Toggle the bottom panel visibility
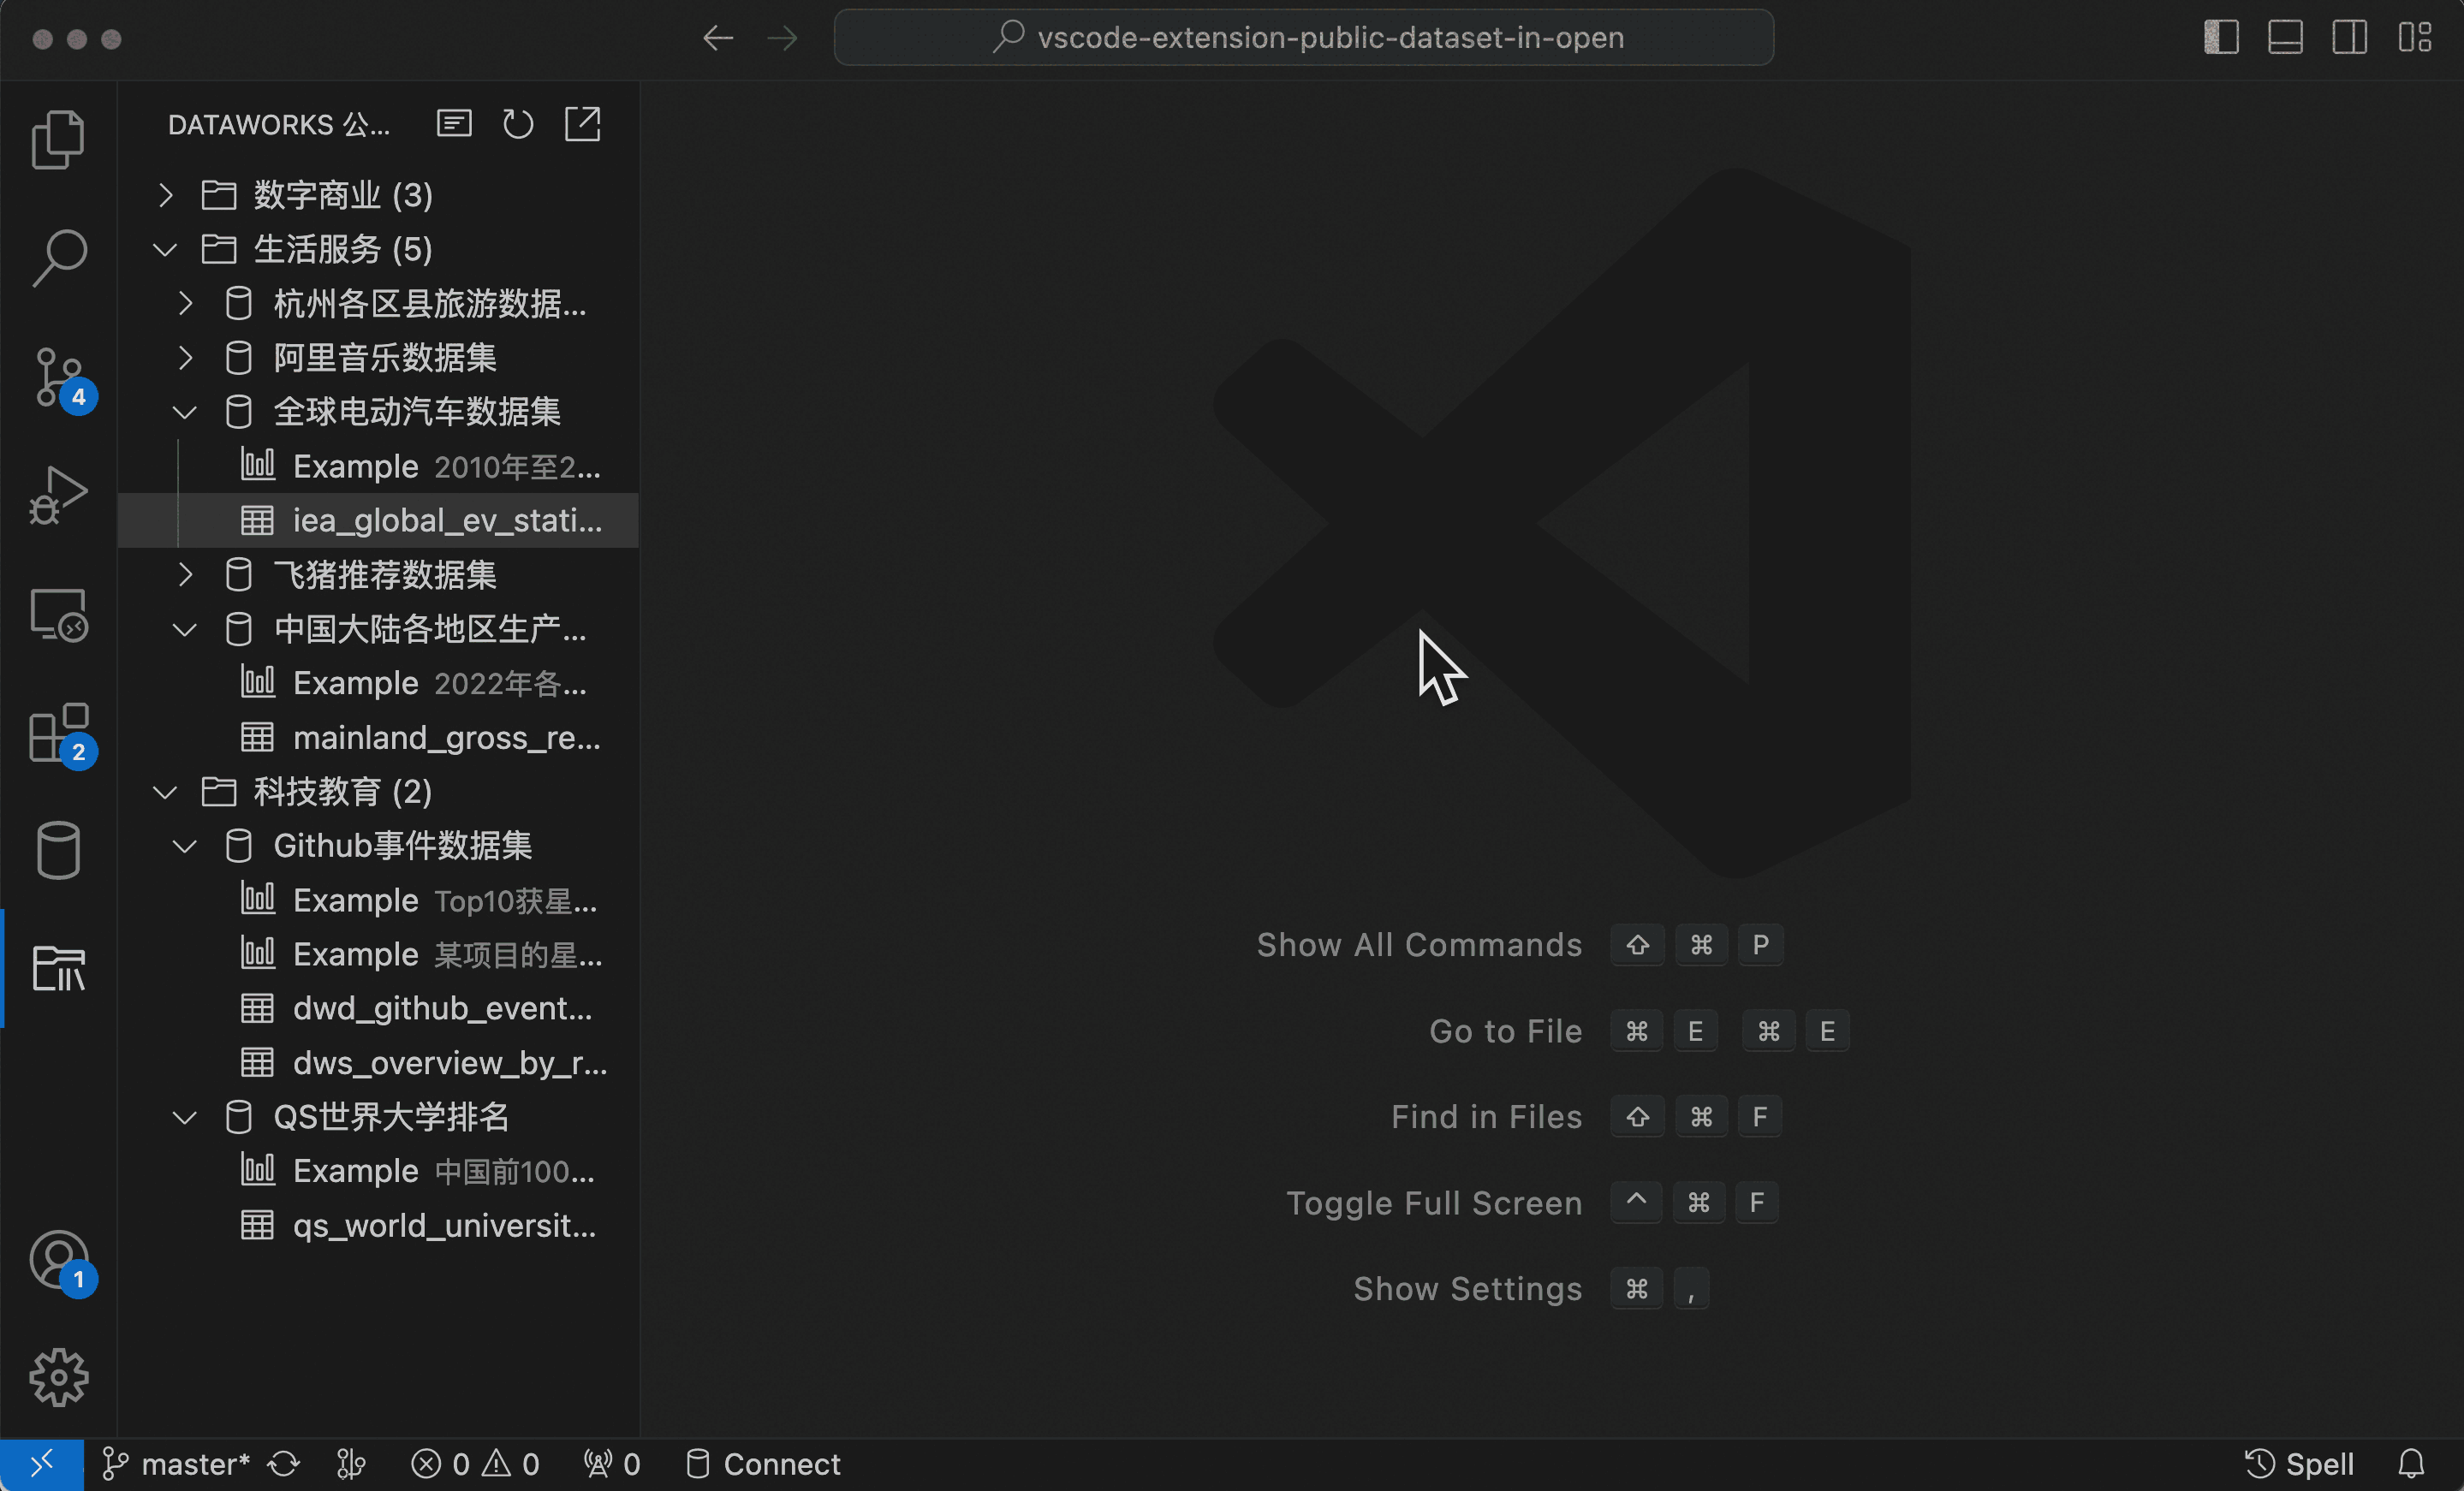The image size is (2464, 1491). point(2285,38)
